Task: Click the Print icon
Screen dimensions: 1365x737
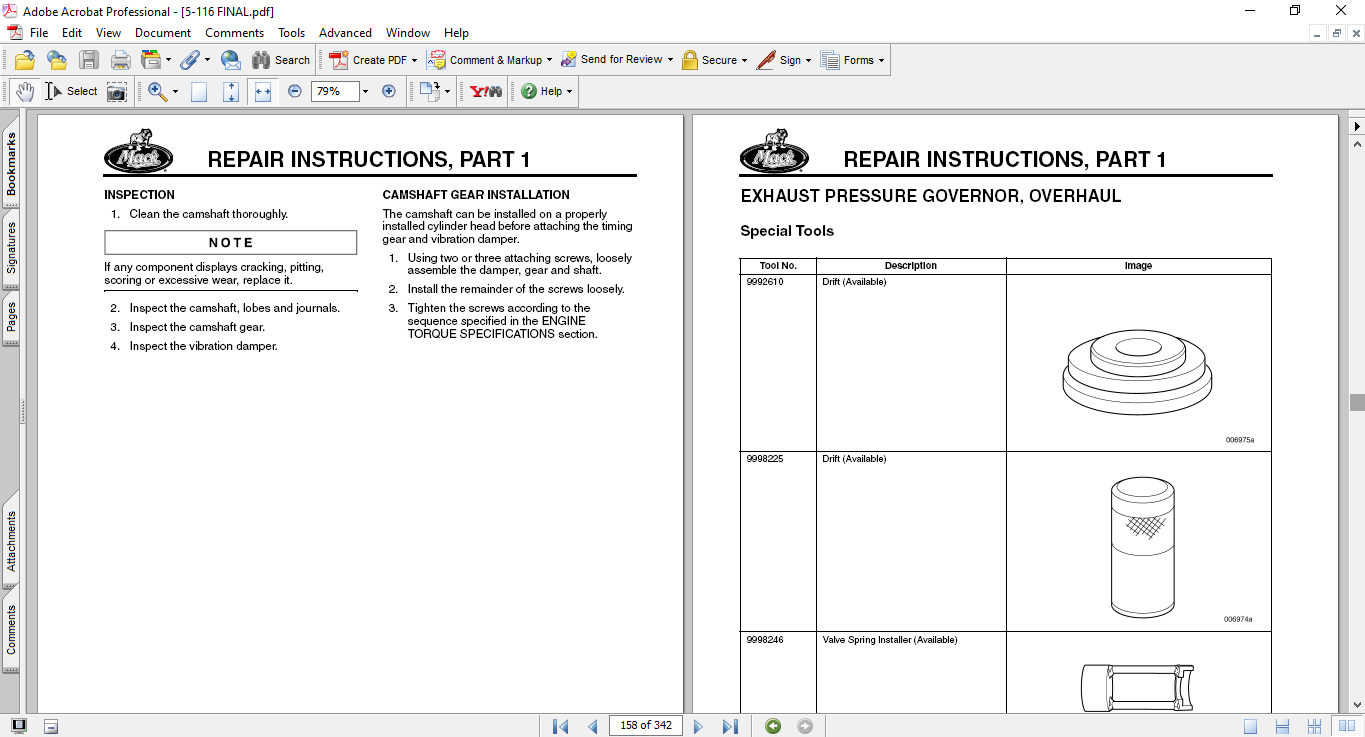Action: (x=121, y=60)
